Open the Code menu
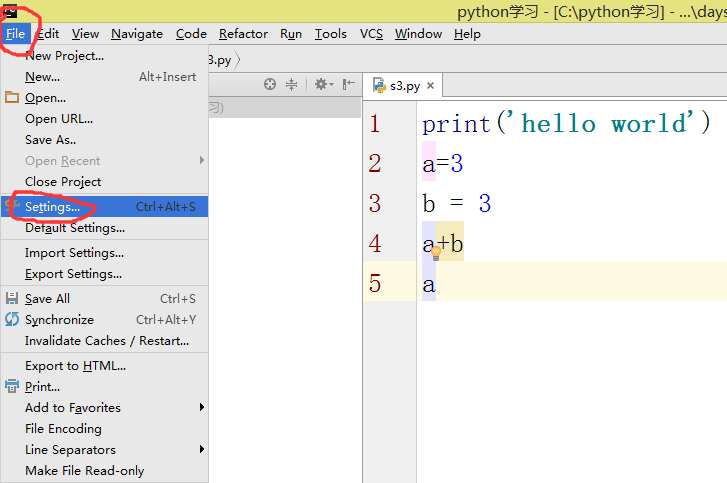Image resolution: width=727 pixels, height=483 pixels. click(x=191, y=34)
